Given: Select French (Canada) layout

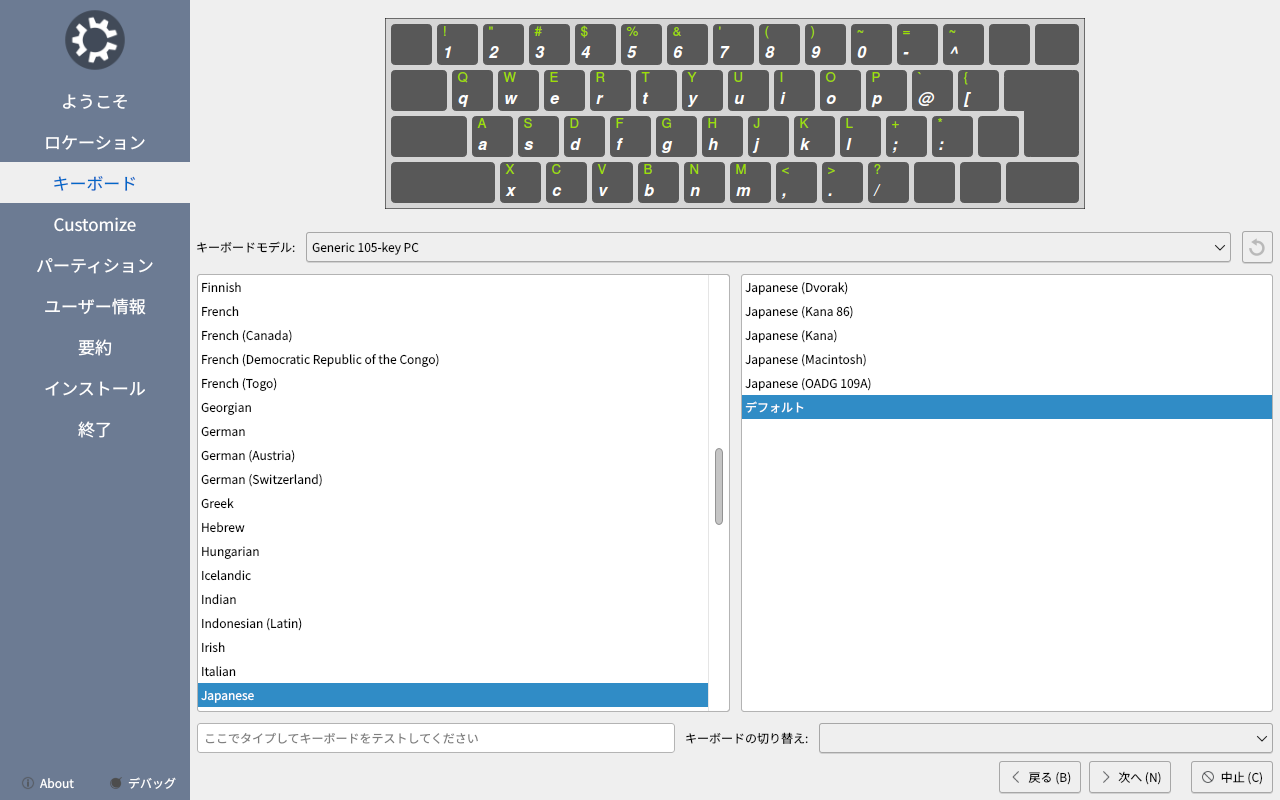Looking at the screenshot, I should pos(453,335).
